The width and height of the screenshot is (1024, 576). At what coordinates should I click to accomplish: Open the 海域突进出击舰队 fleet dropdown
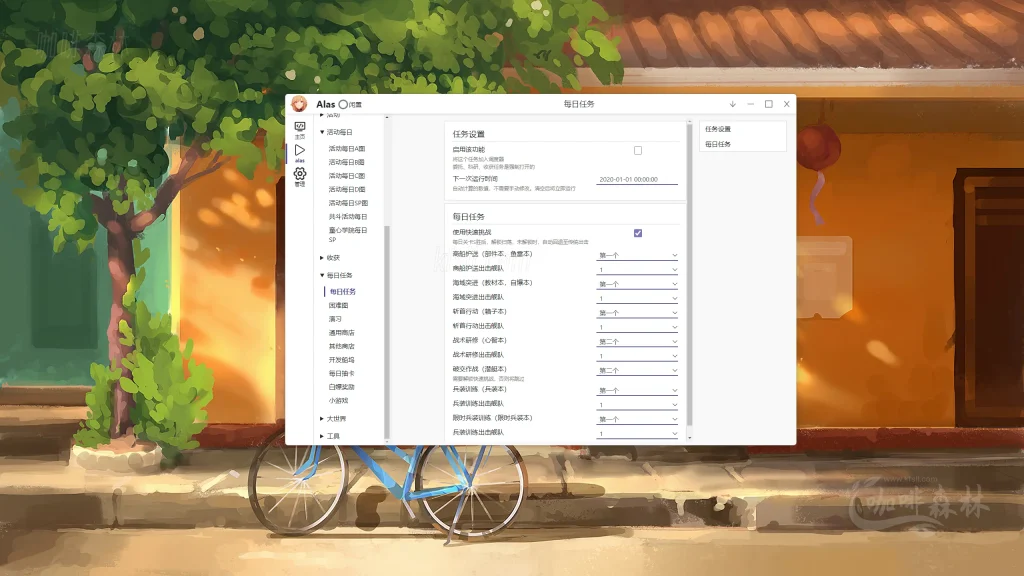click(x=637, y=298)
